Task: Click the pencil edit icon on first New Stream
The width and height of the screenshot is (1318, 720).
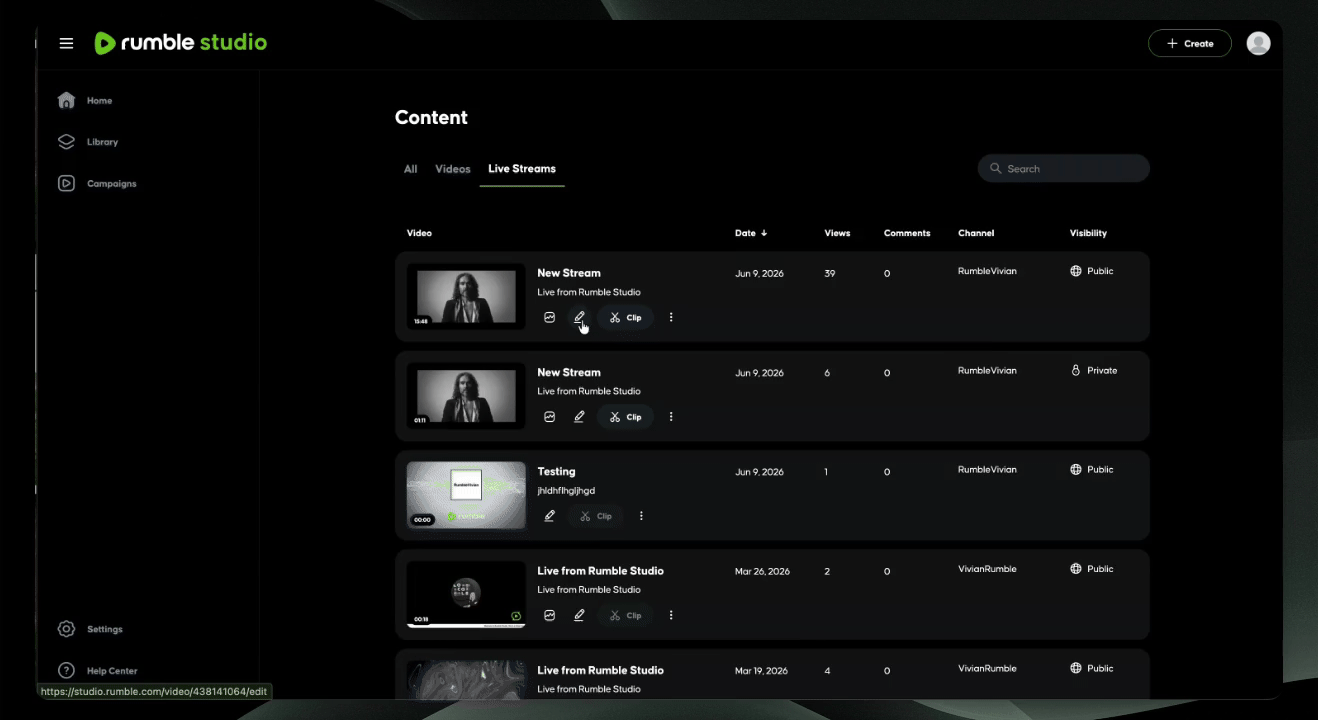Action: pyautogui.click(x=579, y=317)
